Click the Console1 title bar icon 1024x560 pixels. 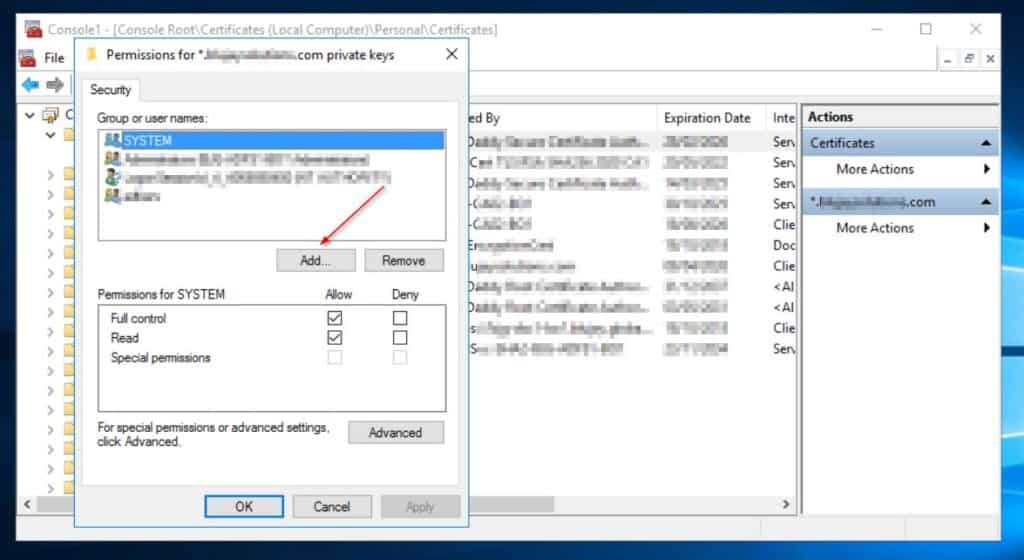pyautogui.click(x=33, y=29)
